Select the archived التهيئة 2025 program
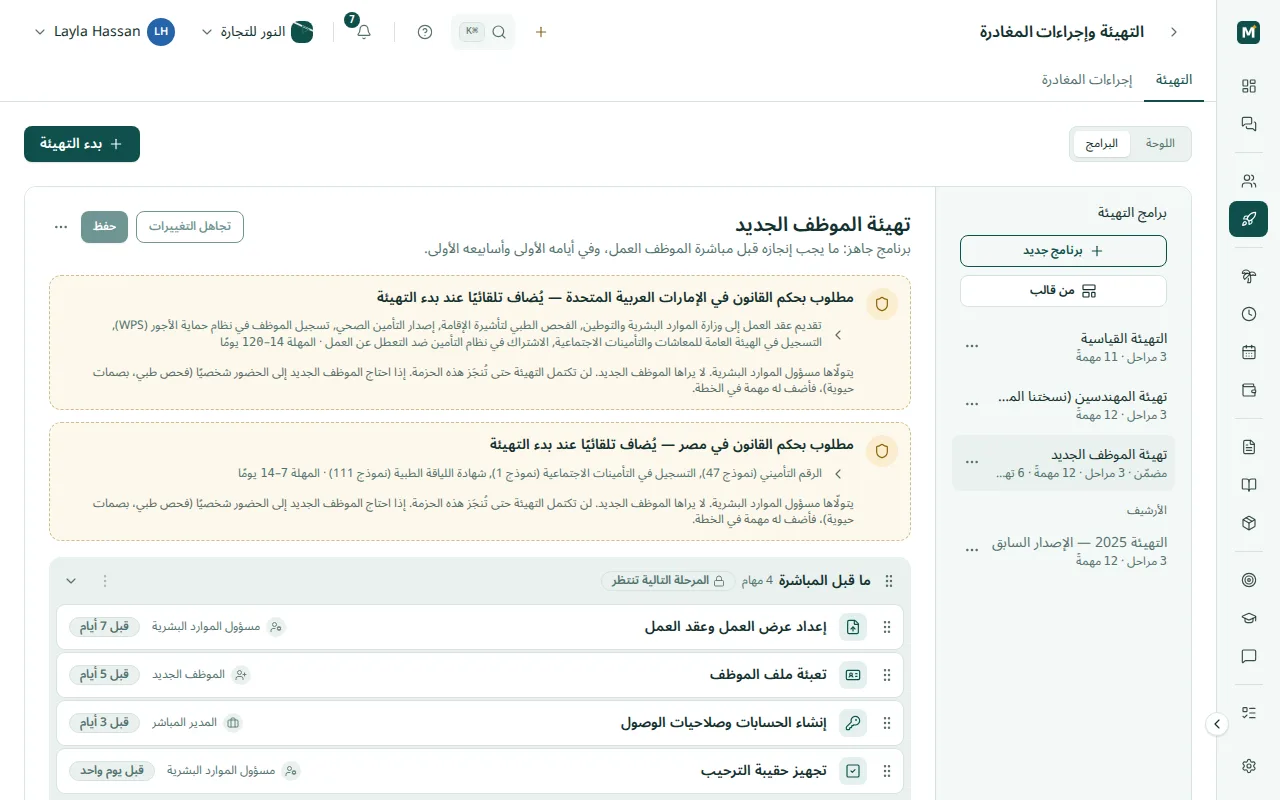 (1063, 551)
